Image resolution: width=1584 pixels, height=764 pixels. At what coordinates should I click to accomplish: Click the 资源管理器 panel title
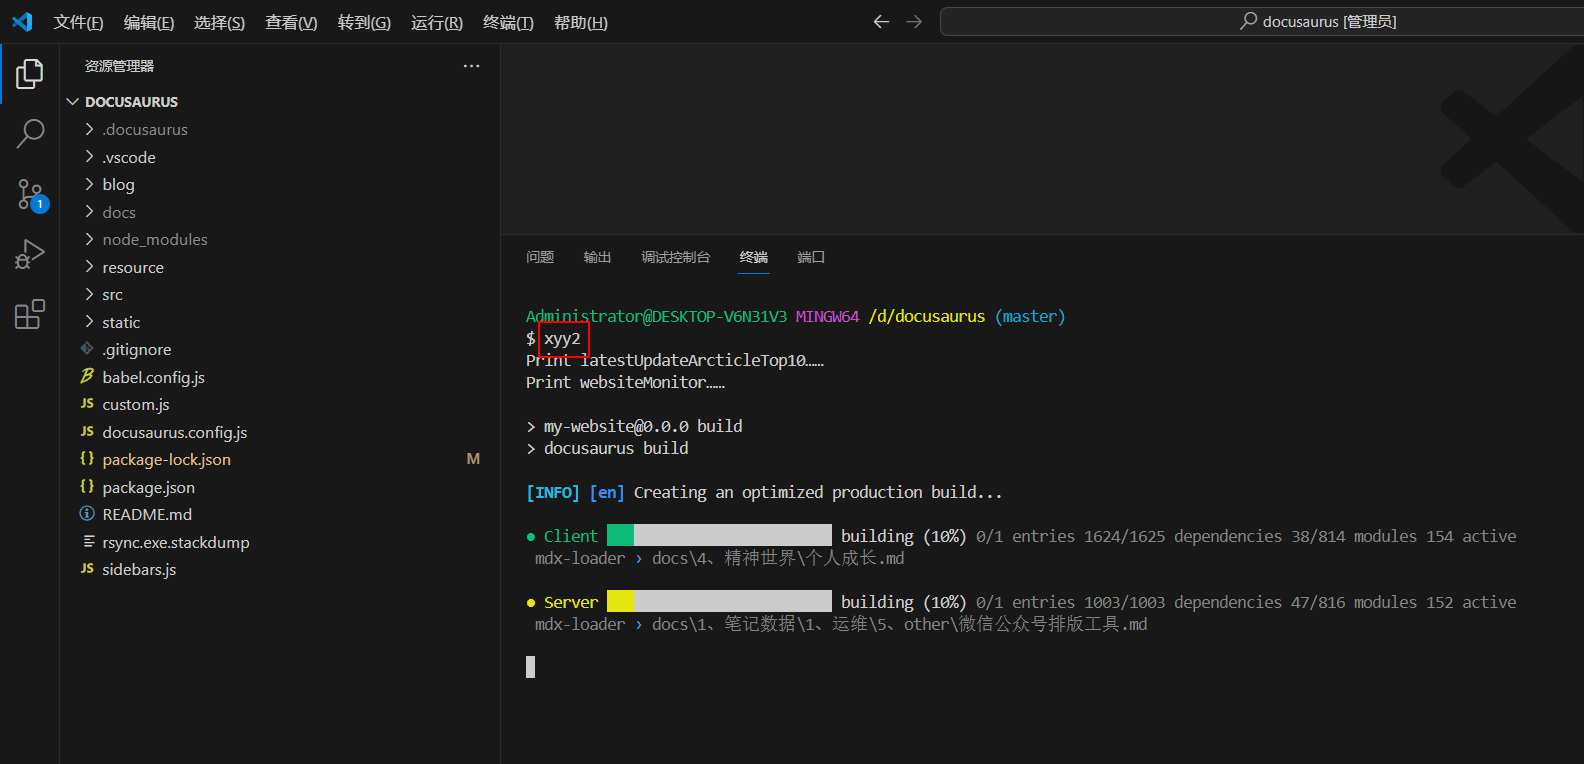pos(119,66)
